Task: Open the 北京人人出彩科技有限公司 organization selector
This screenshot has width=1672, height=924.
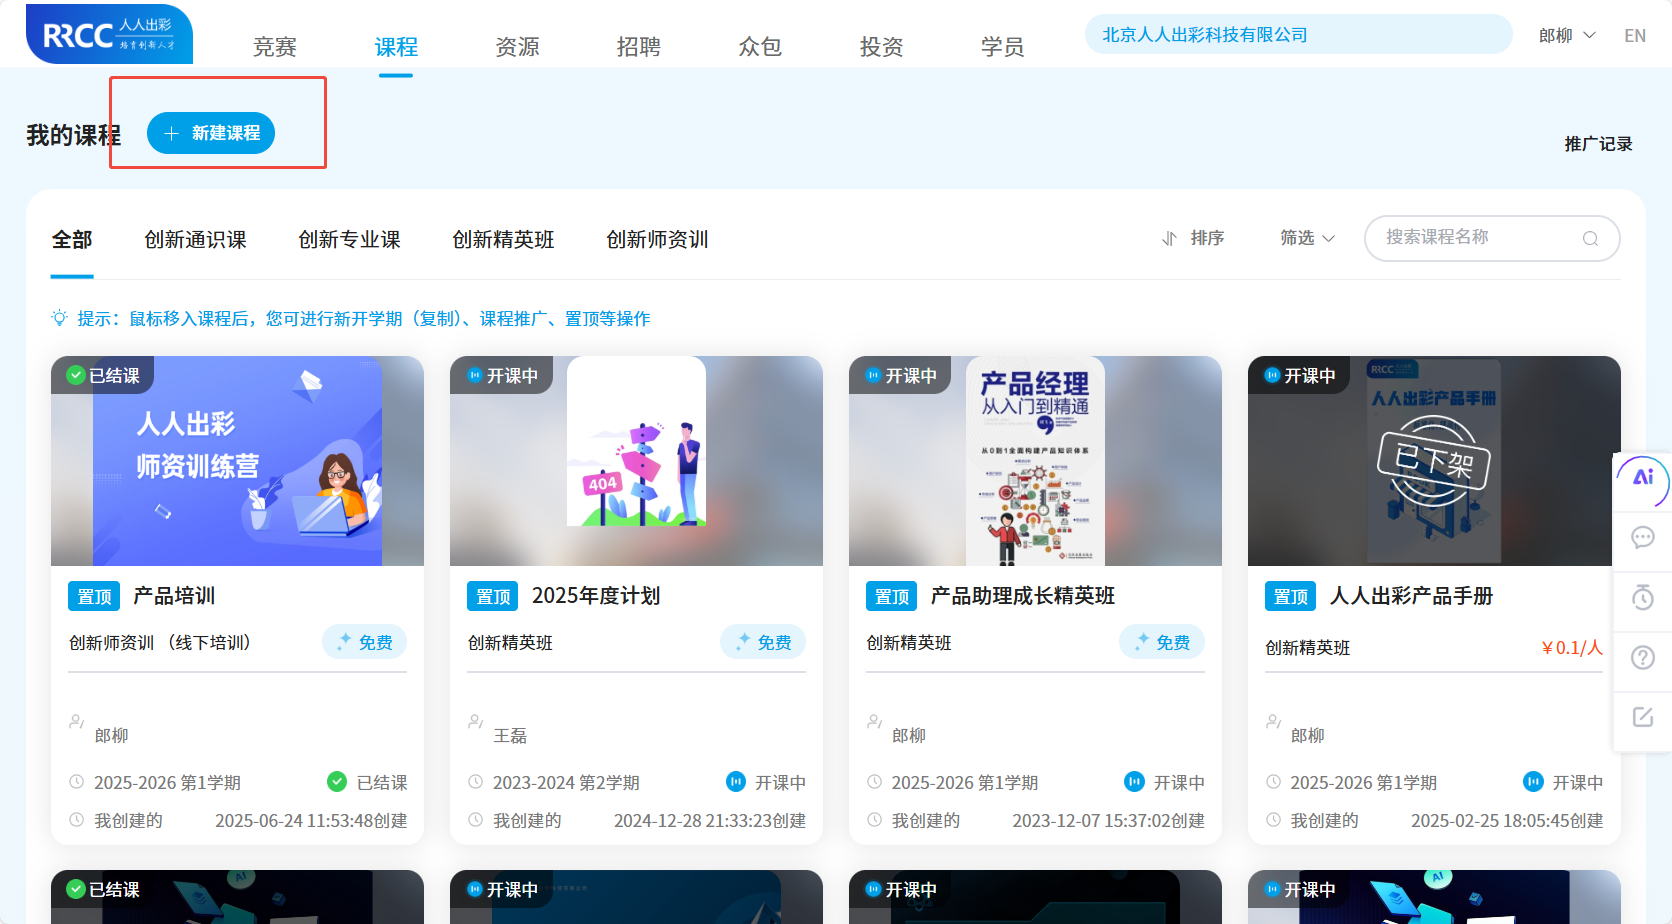Action: [1297, 33]
